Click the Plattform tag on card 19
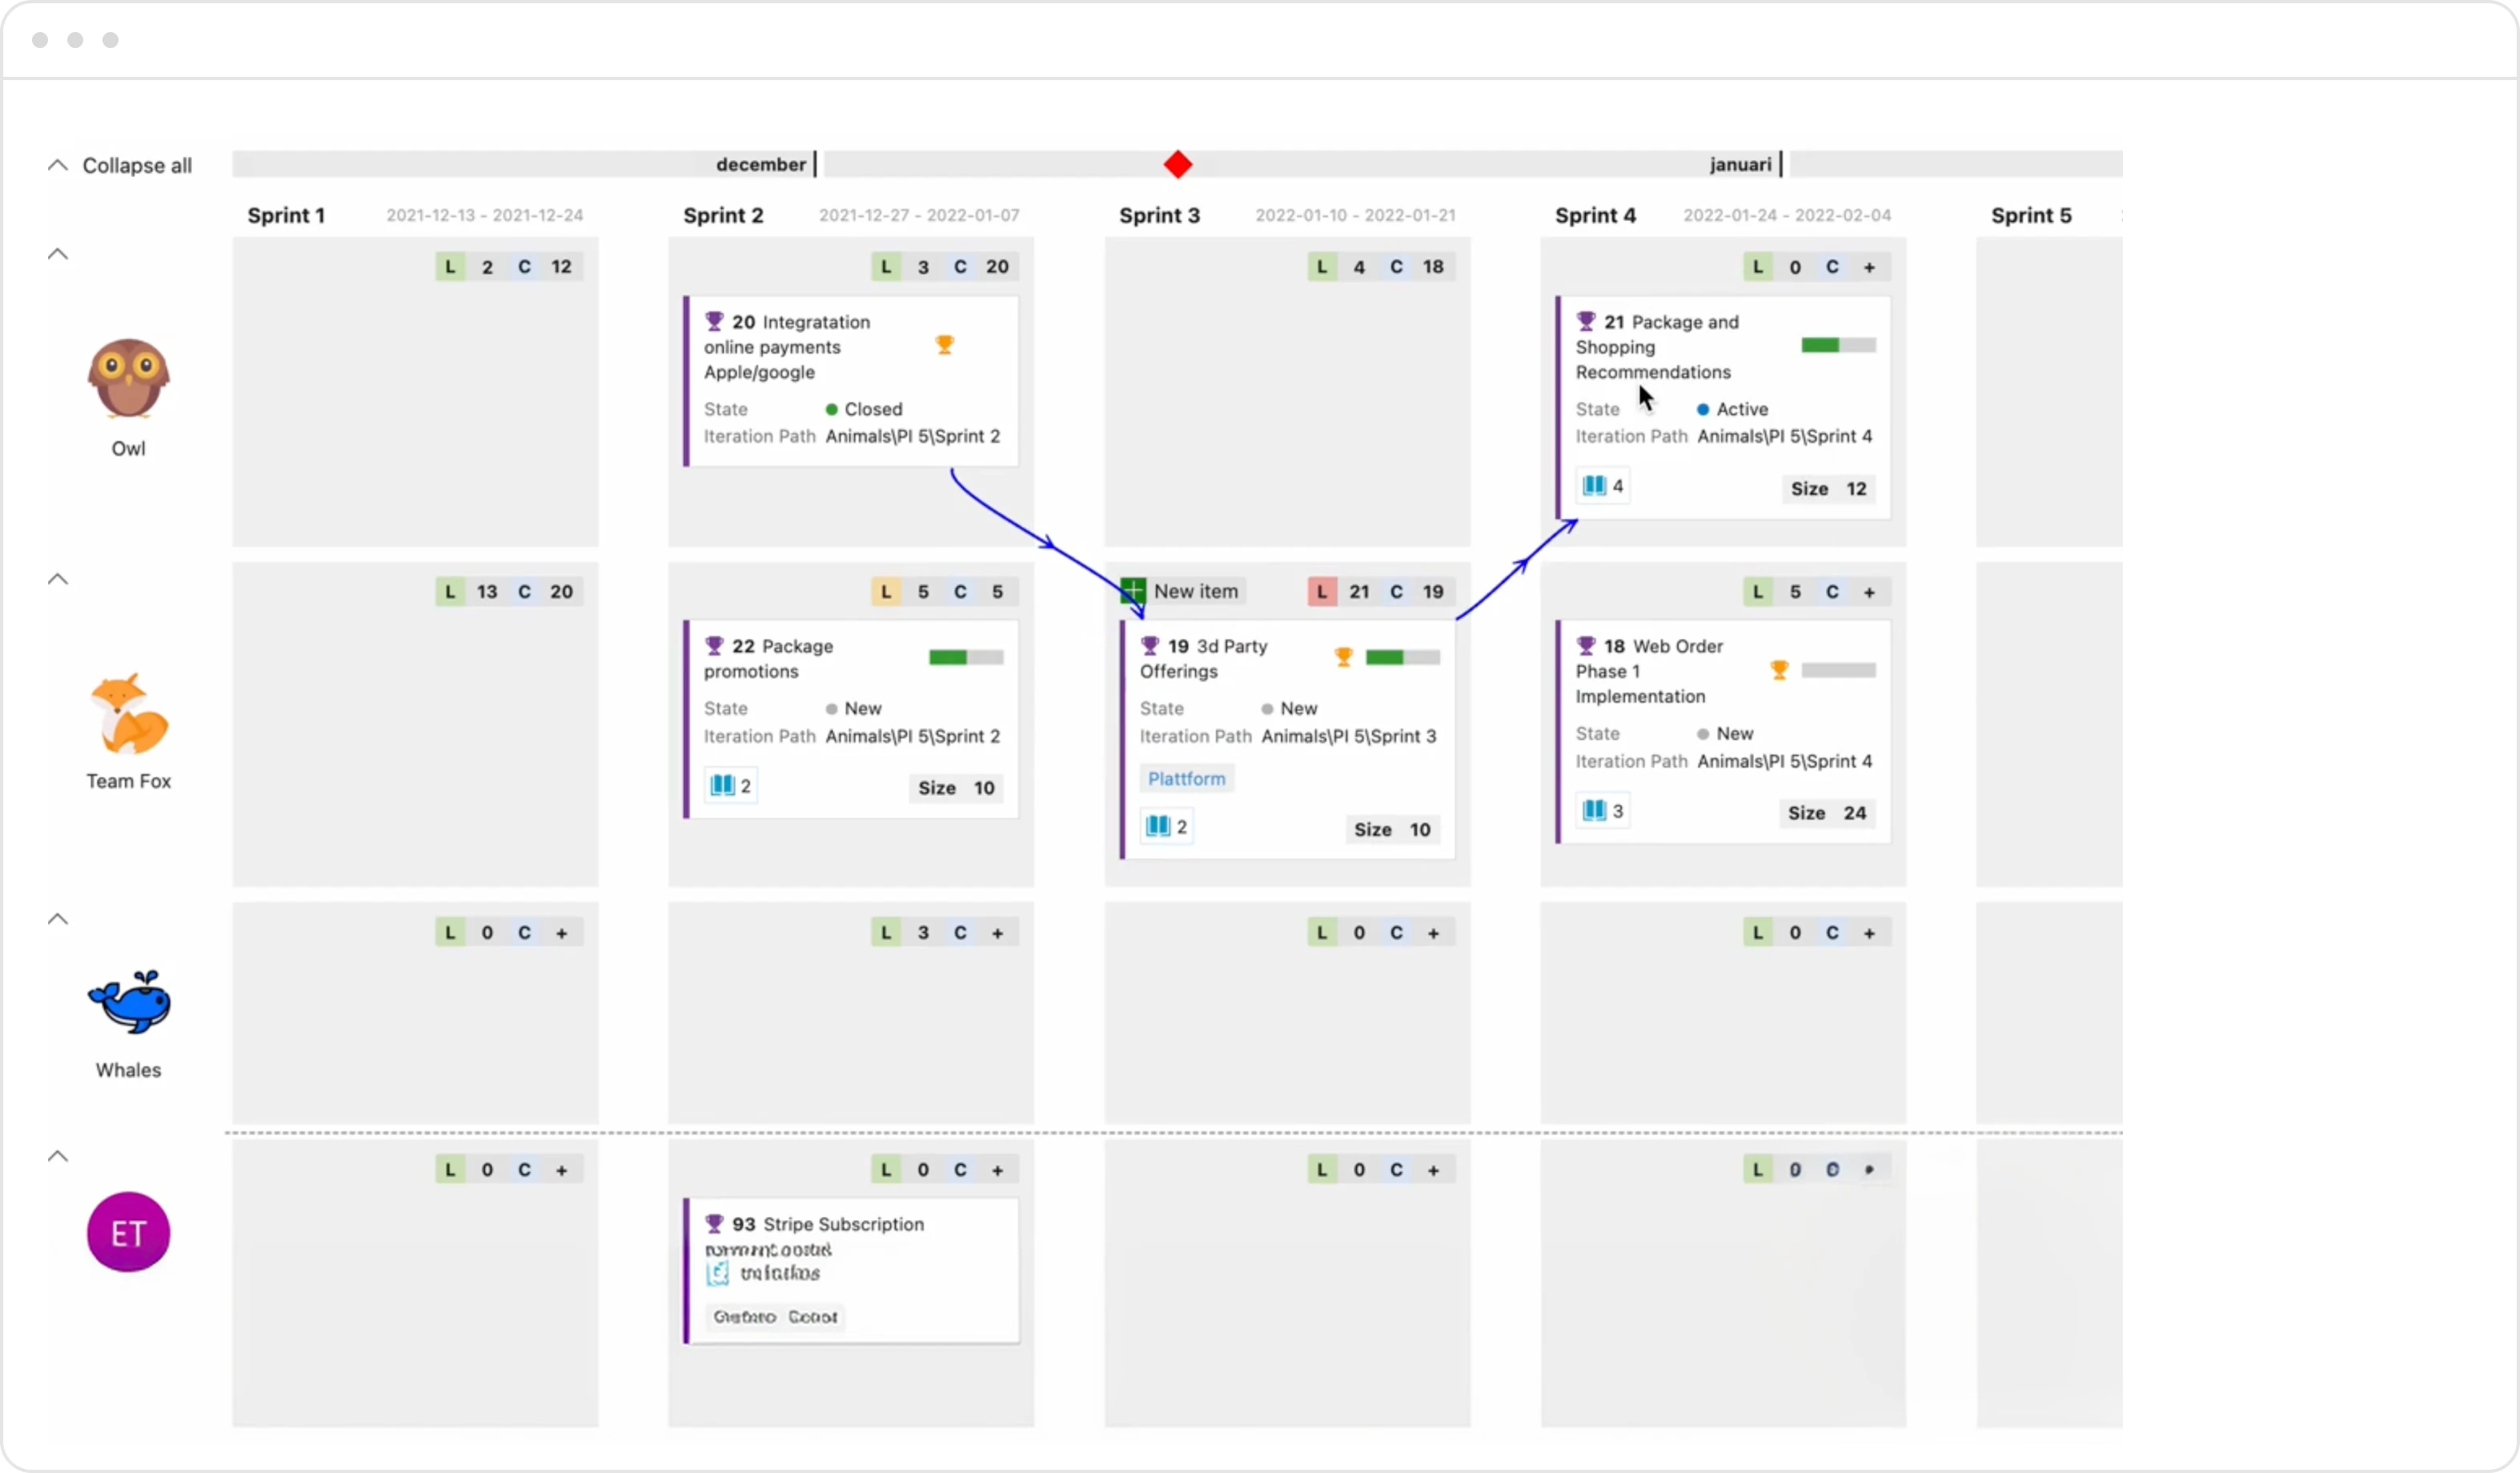2520x1473 pixels. [1187, 779]
